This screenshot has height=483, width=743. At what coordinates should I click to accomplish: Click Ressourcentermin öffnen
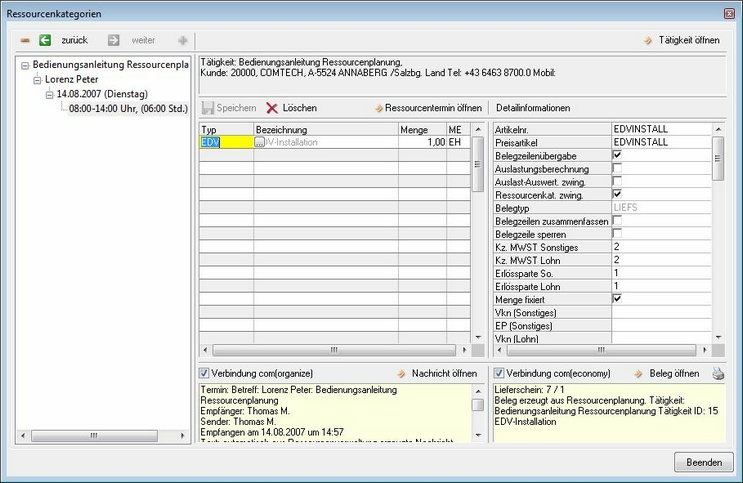tap(433, 107)
